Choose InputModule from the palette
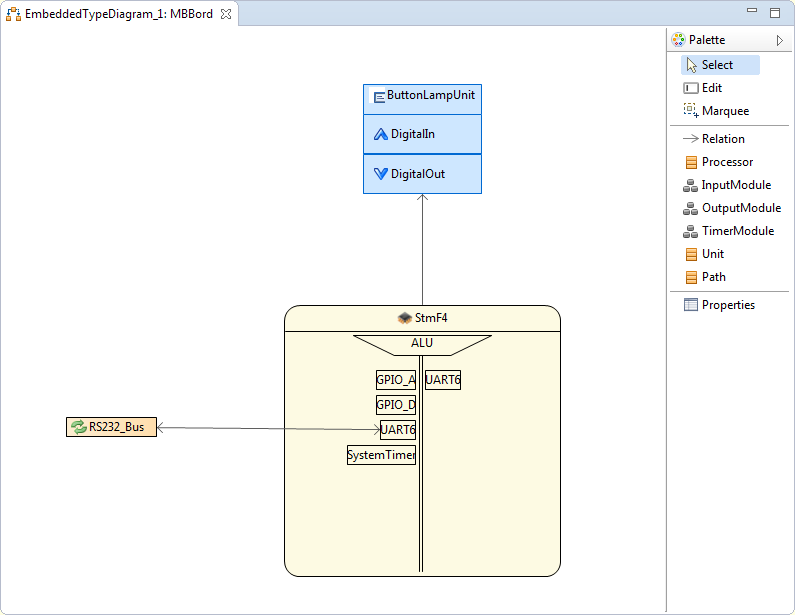Image resolution: width=795 pixels, height=615 pixels. [735, 185]
